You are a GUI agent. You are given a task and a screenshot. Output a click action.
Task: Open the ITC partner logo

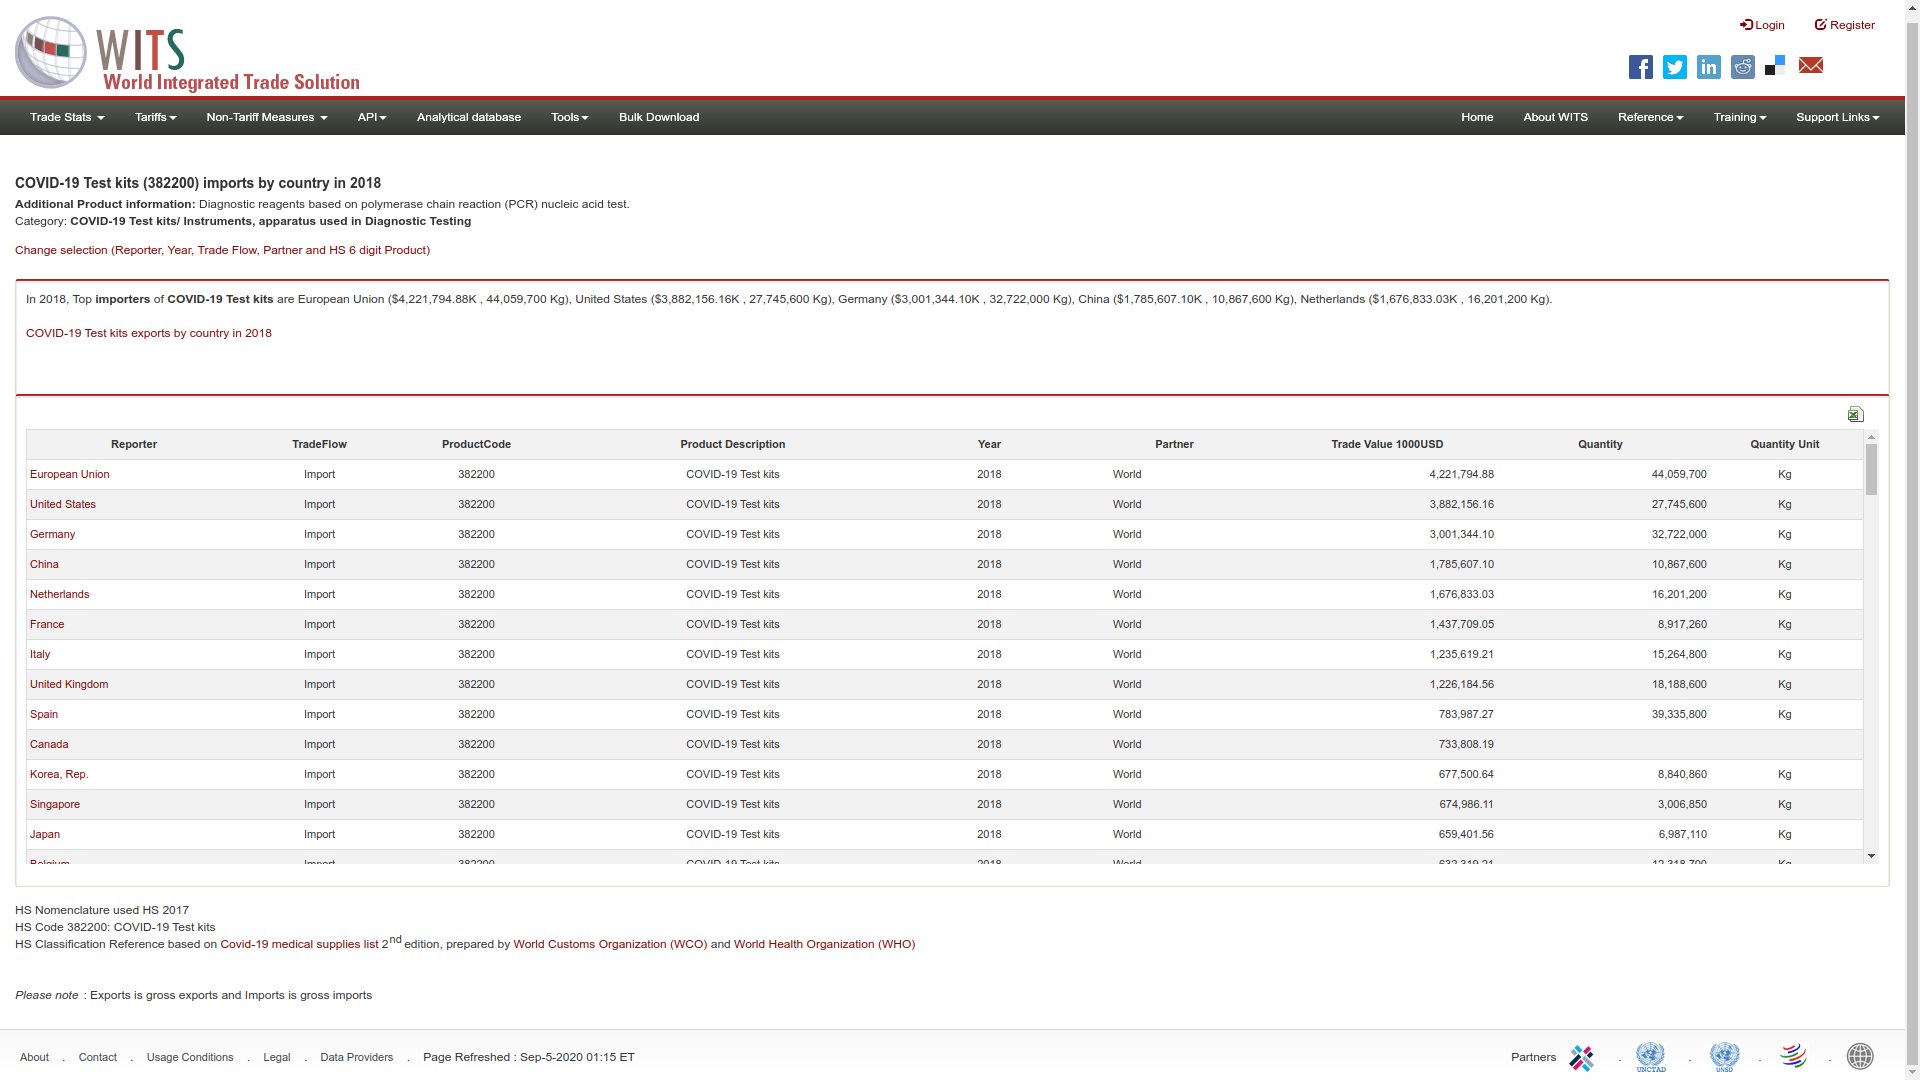pos(1581,1058)
